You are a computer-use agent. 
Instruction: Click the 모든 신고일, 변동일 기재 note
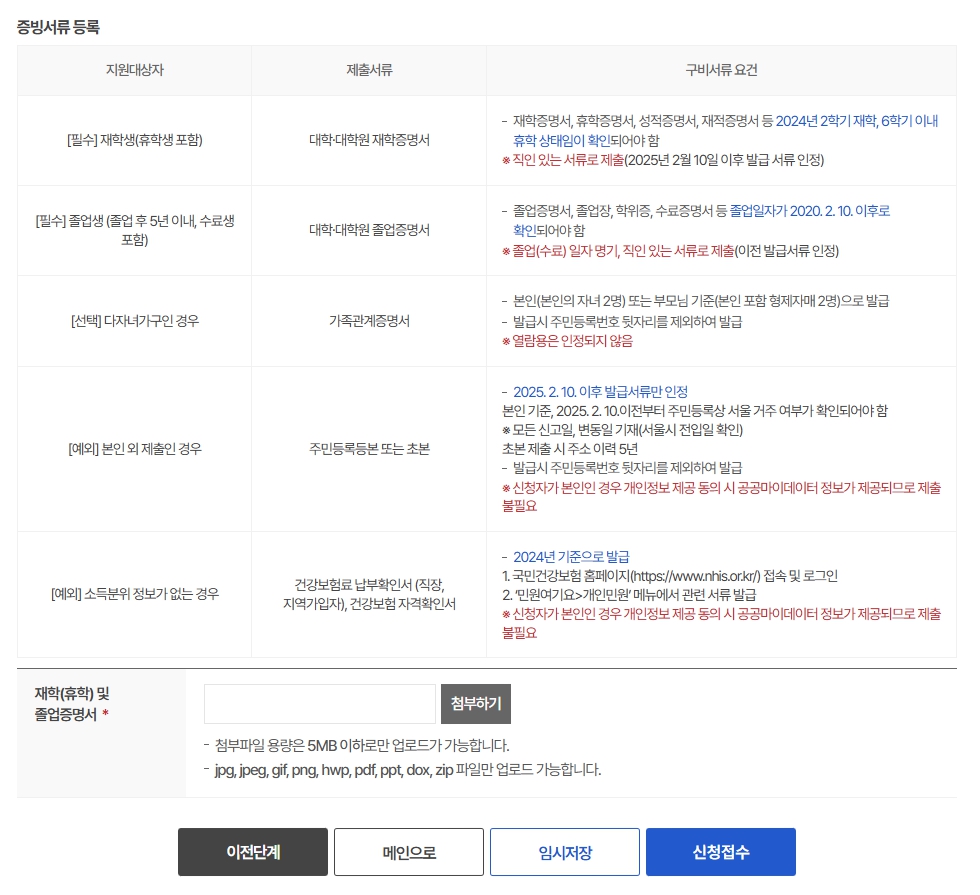pyautogui.click(x=622, y=430)
